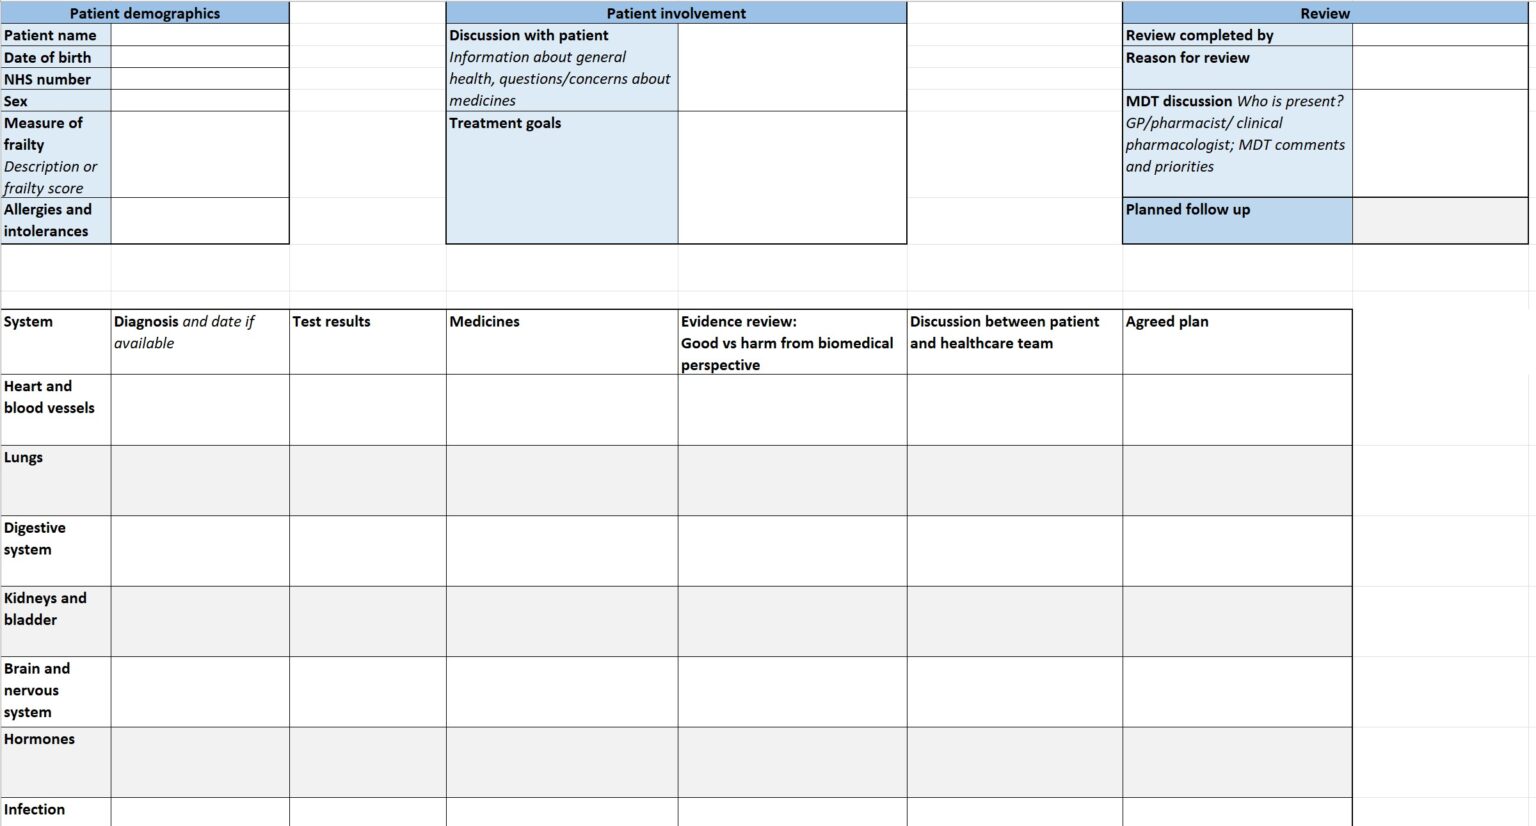This screenshot has width=1536, height=826.
Task: Select the MDT discussion entry cell
Action: point(1439,143)
